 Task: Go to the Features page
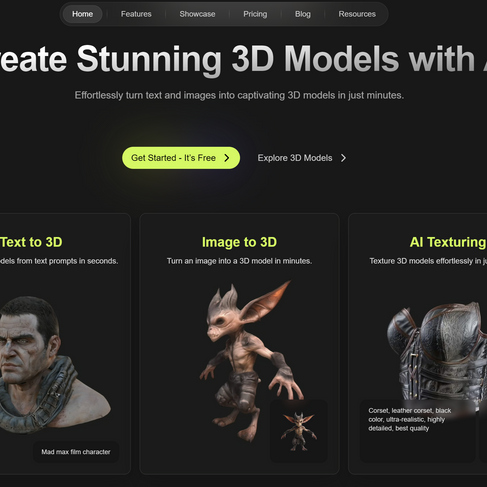[136, 14]
